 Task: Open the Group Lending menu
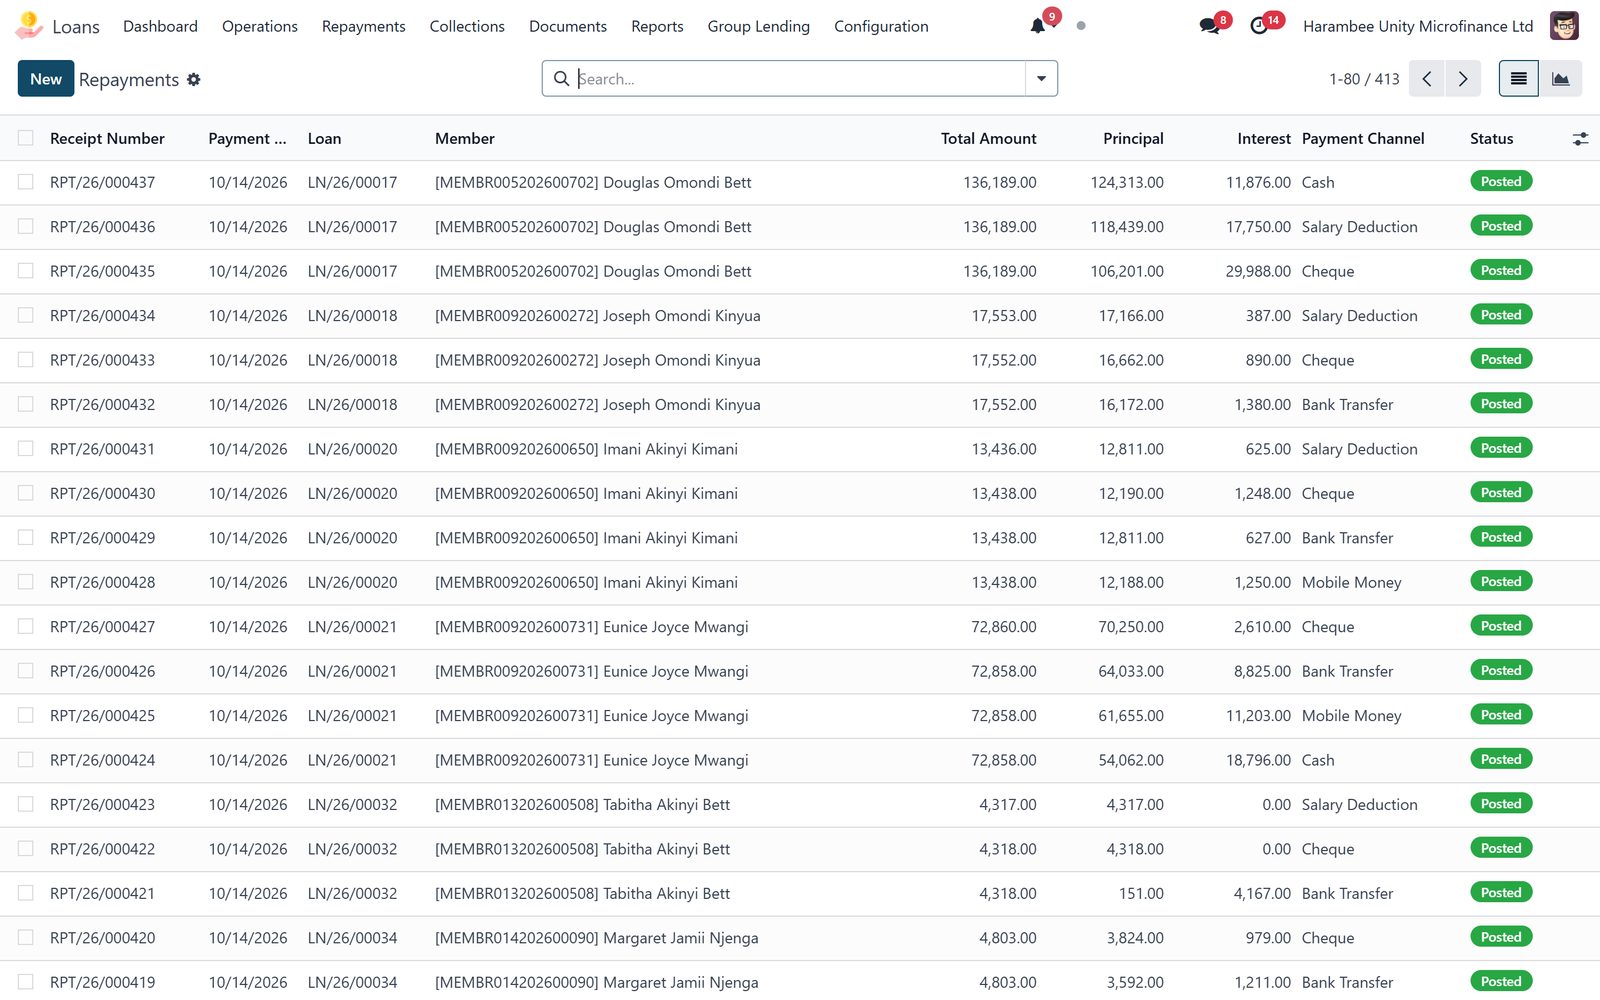pos(758,26)
